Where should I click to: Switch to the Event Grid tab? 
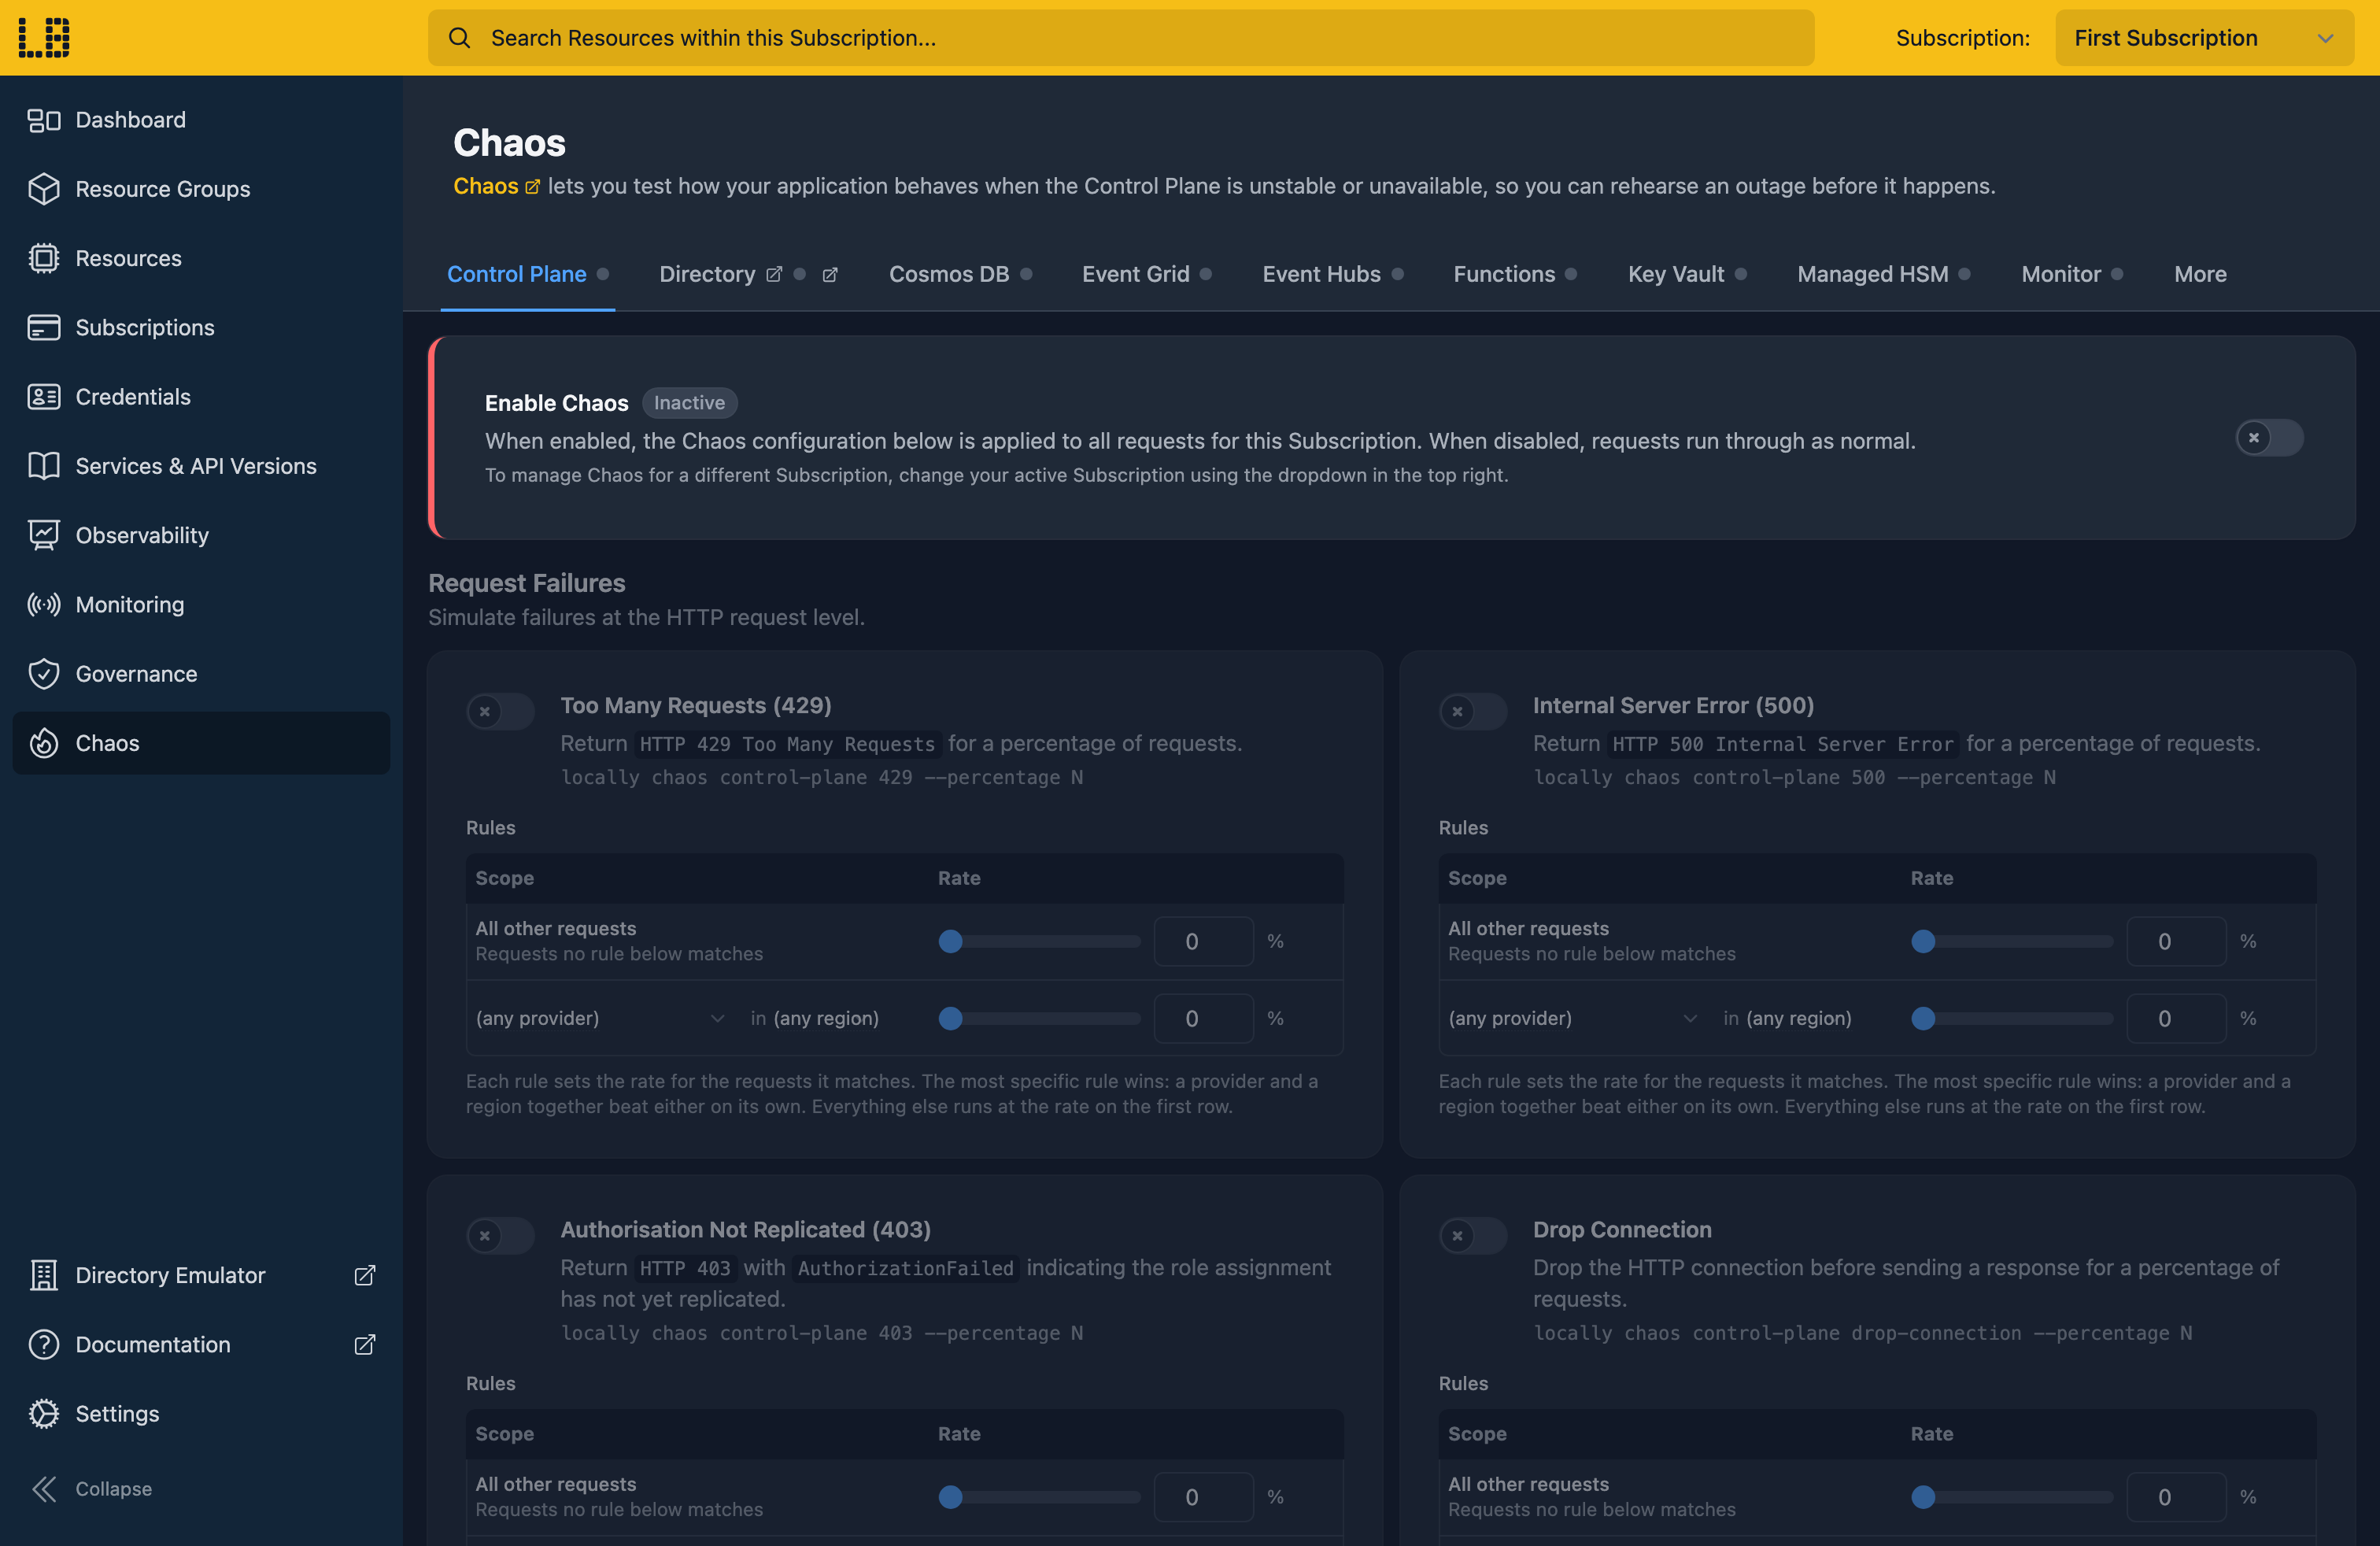point(1146,274)
